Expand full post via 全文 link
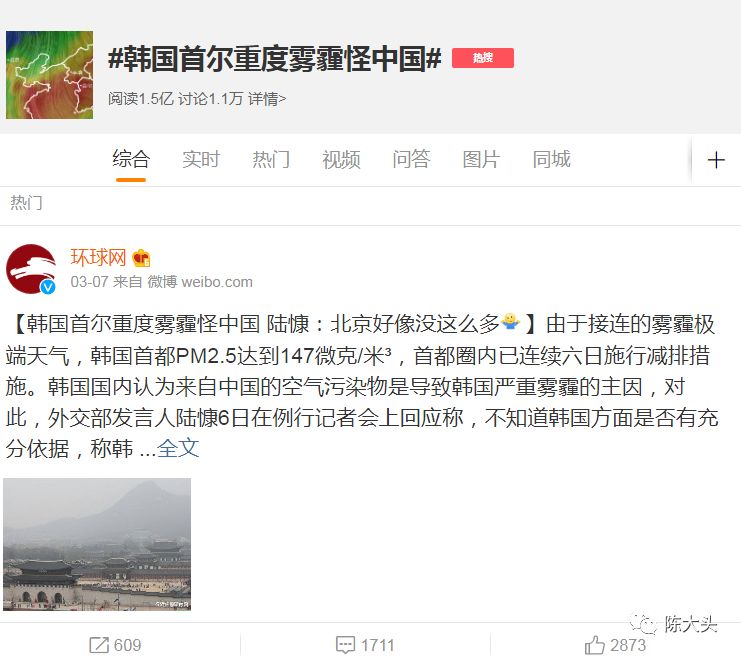 (x=178, y=448)
